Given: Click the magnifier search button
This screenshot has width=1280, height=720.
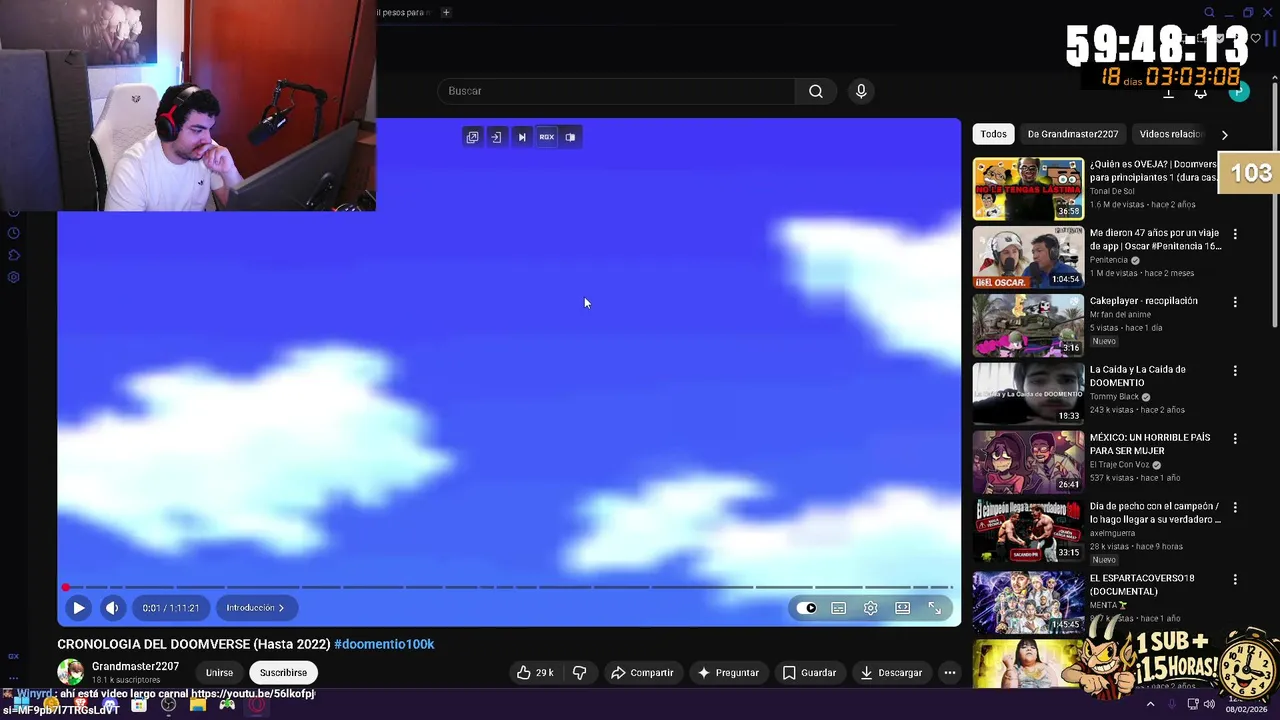Looking at the screenshot, I should (816, 91).
